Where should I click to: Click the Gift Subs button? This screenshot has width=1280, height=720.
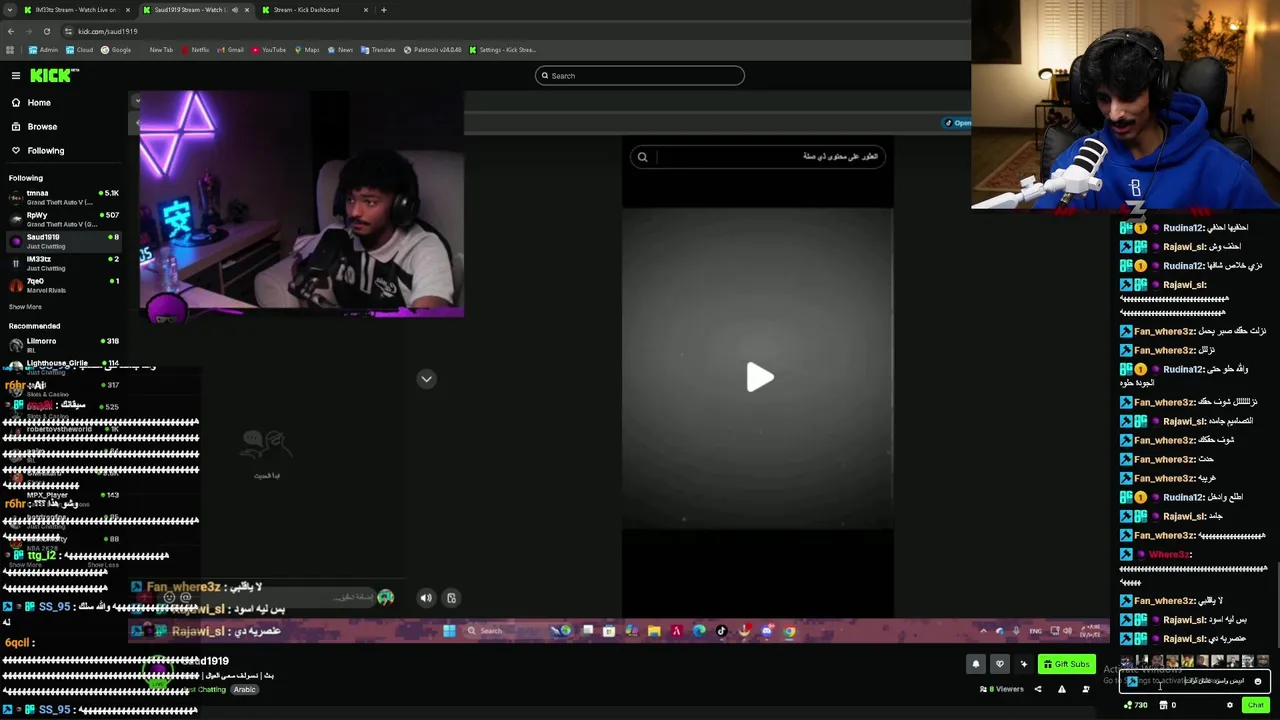[x=1066, y=664]
